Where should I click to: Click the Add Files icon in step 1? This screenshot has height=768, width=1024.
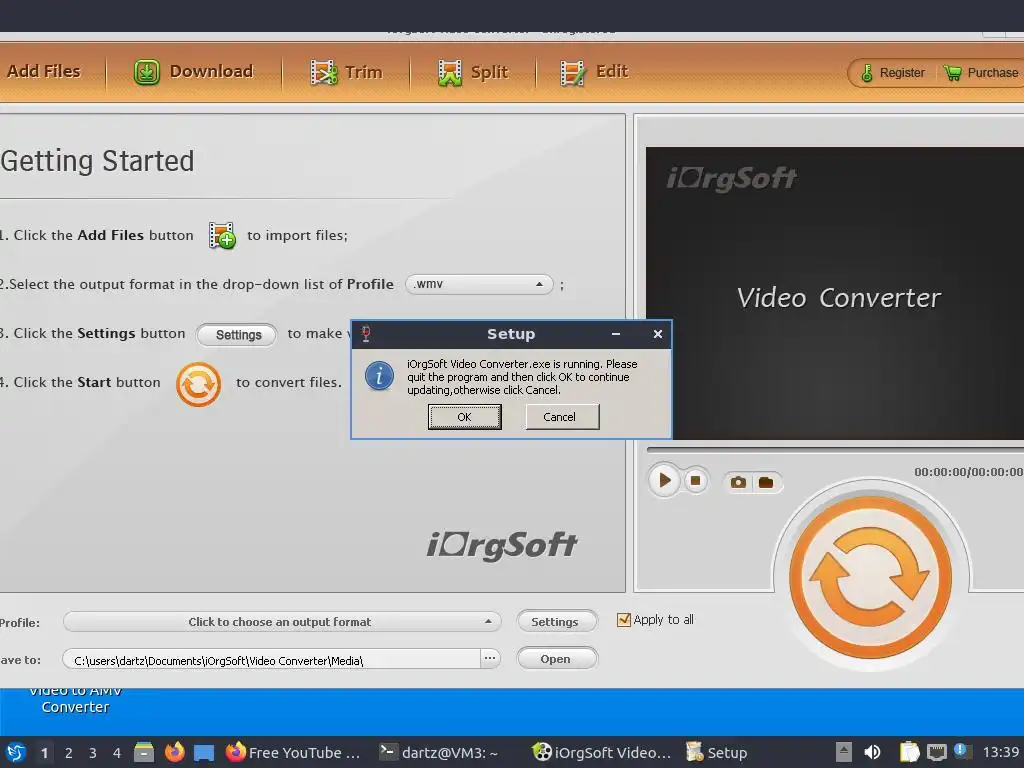[222, 235]
